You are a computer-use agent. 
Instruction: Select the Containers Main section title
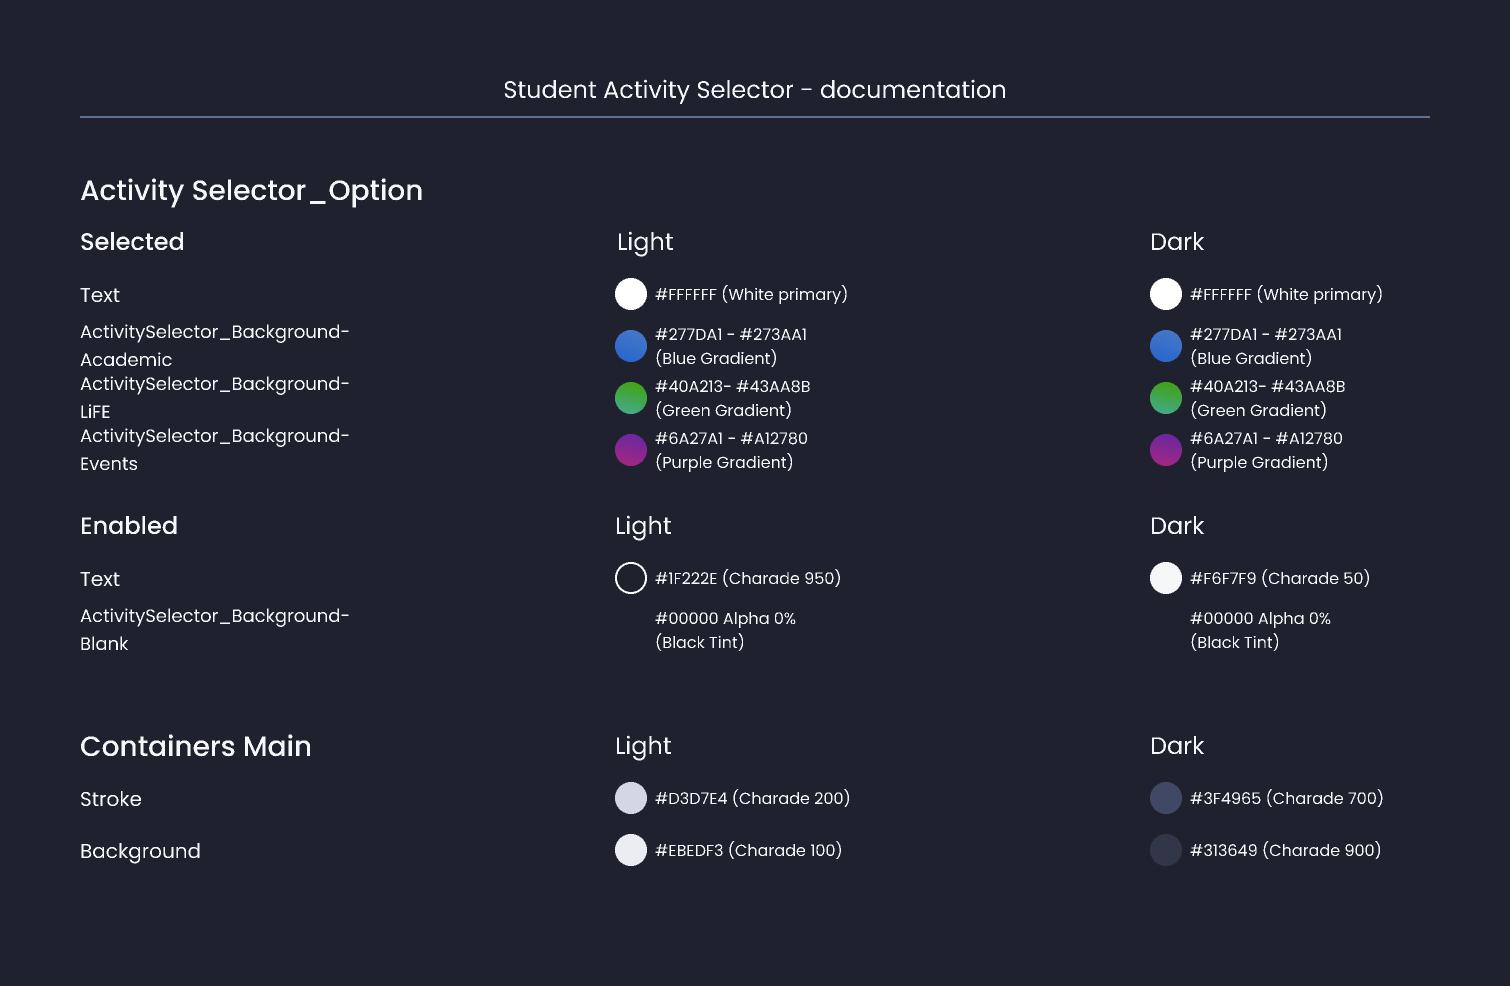[196, 747]
